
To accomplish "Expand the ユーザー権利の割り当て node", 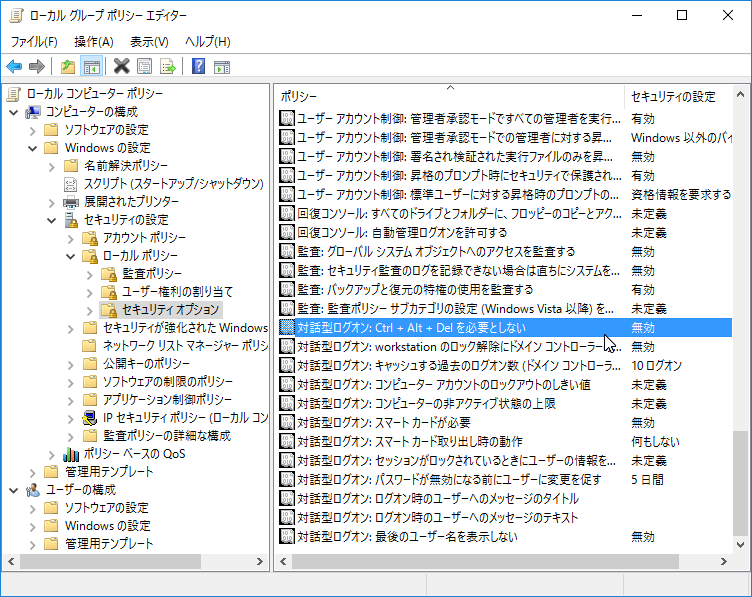I will click(90, 293).
